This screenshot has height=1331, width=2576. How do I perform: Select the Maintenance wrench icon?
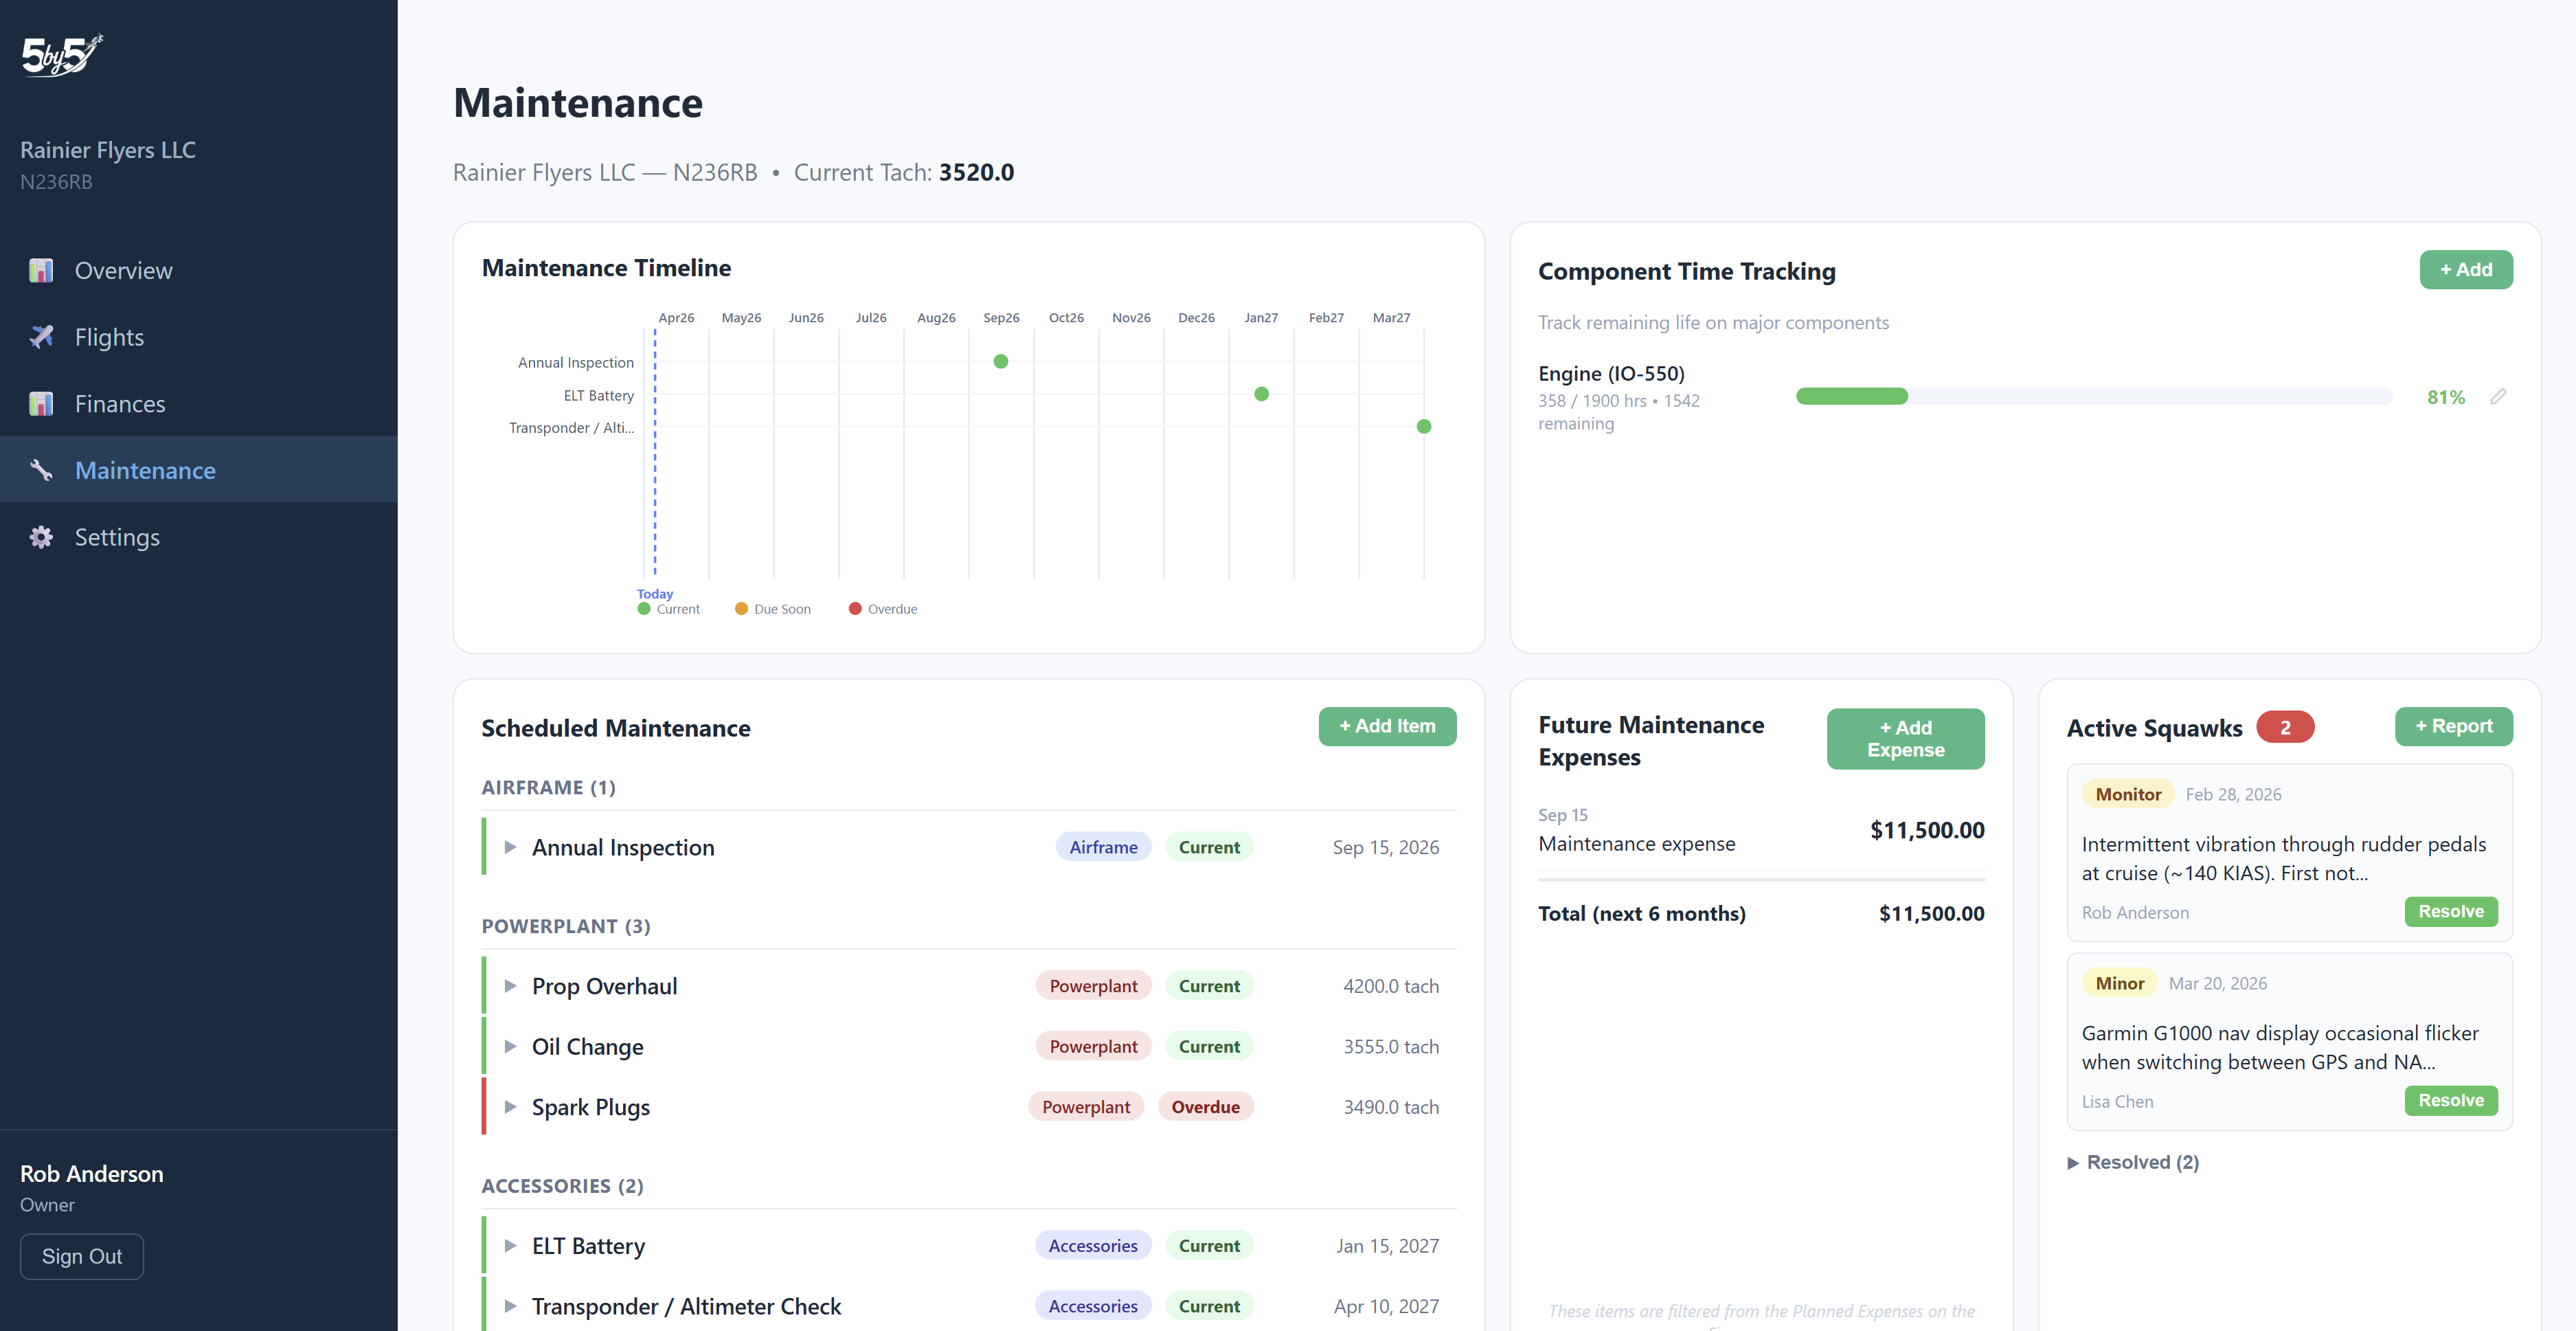(41, 470)
